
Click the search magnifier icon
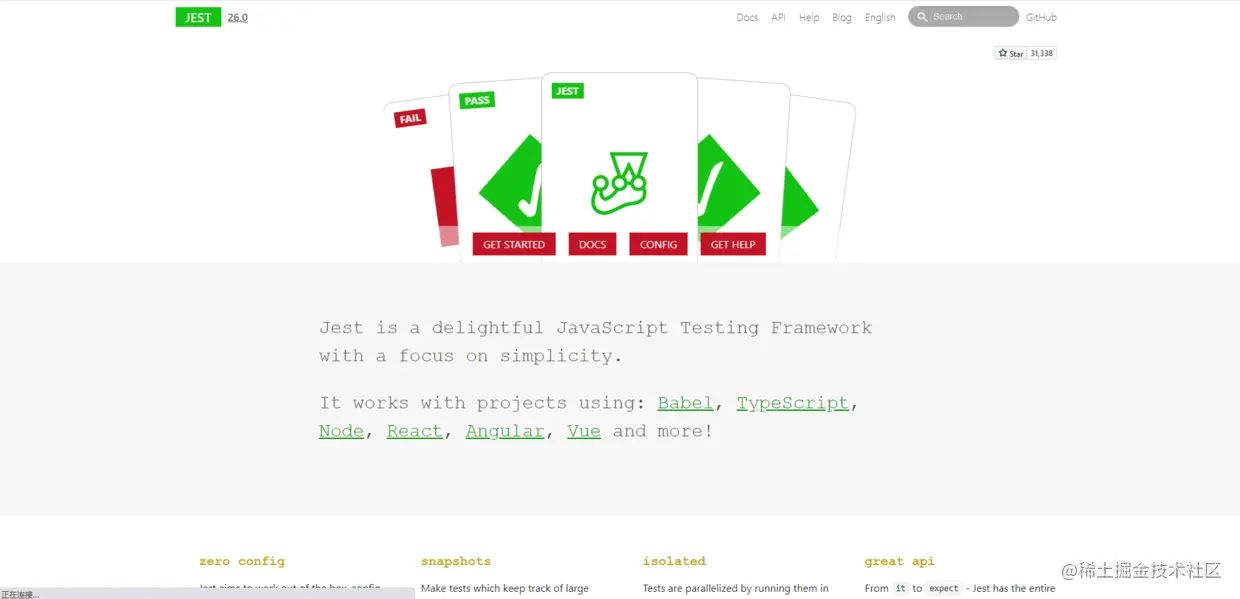[x=924, y=17]
